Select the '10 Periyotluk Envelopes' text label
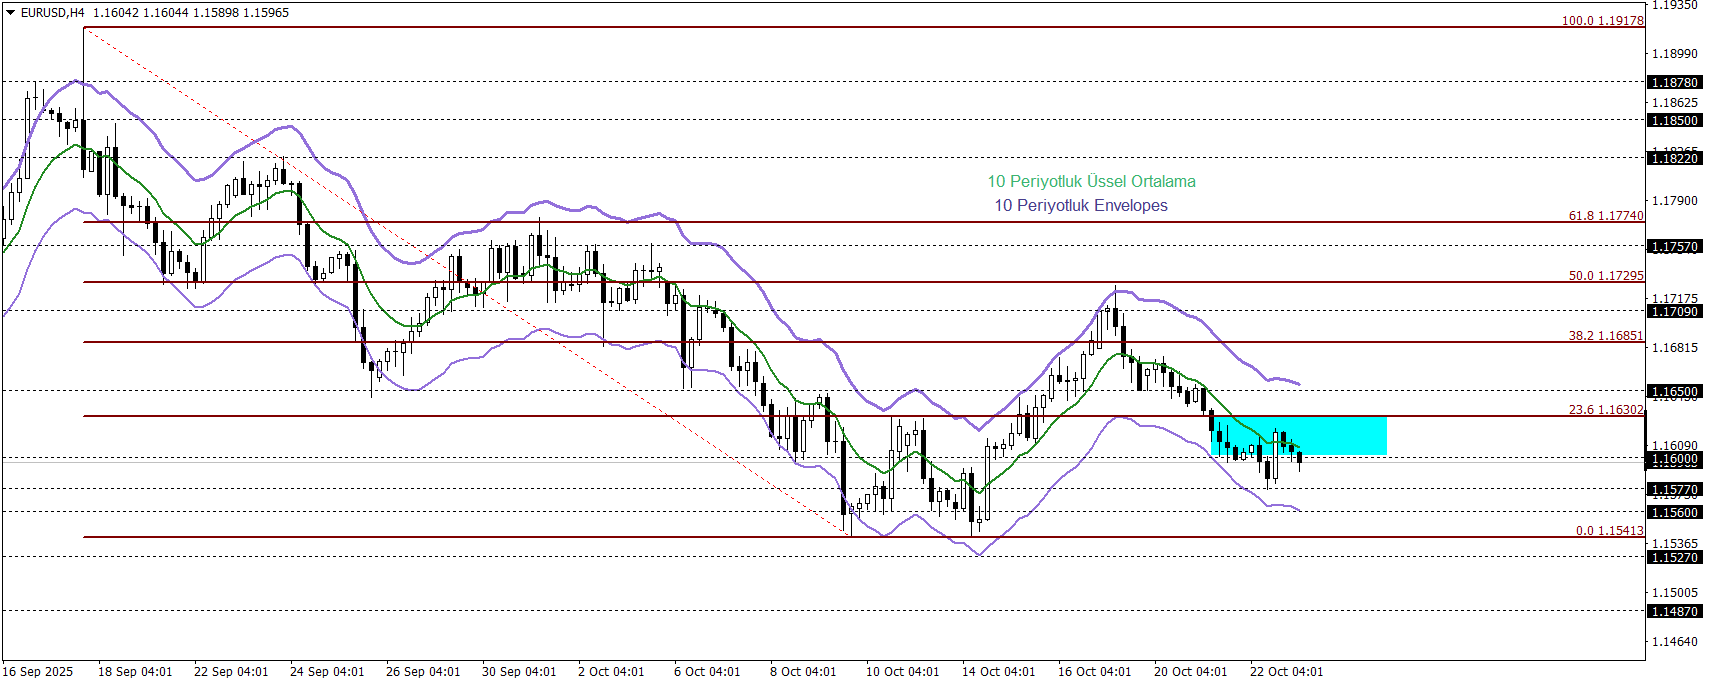 (x=1080, y=205)
